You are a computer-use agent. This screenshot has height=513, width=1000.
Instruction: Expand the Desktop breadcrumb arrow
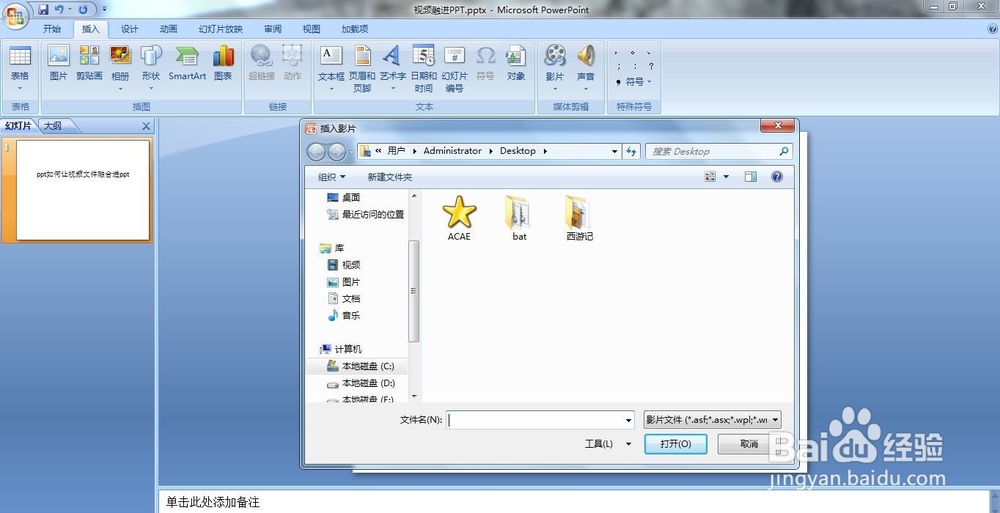click(545, 151)
